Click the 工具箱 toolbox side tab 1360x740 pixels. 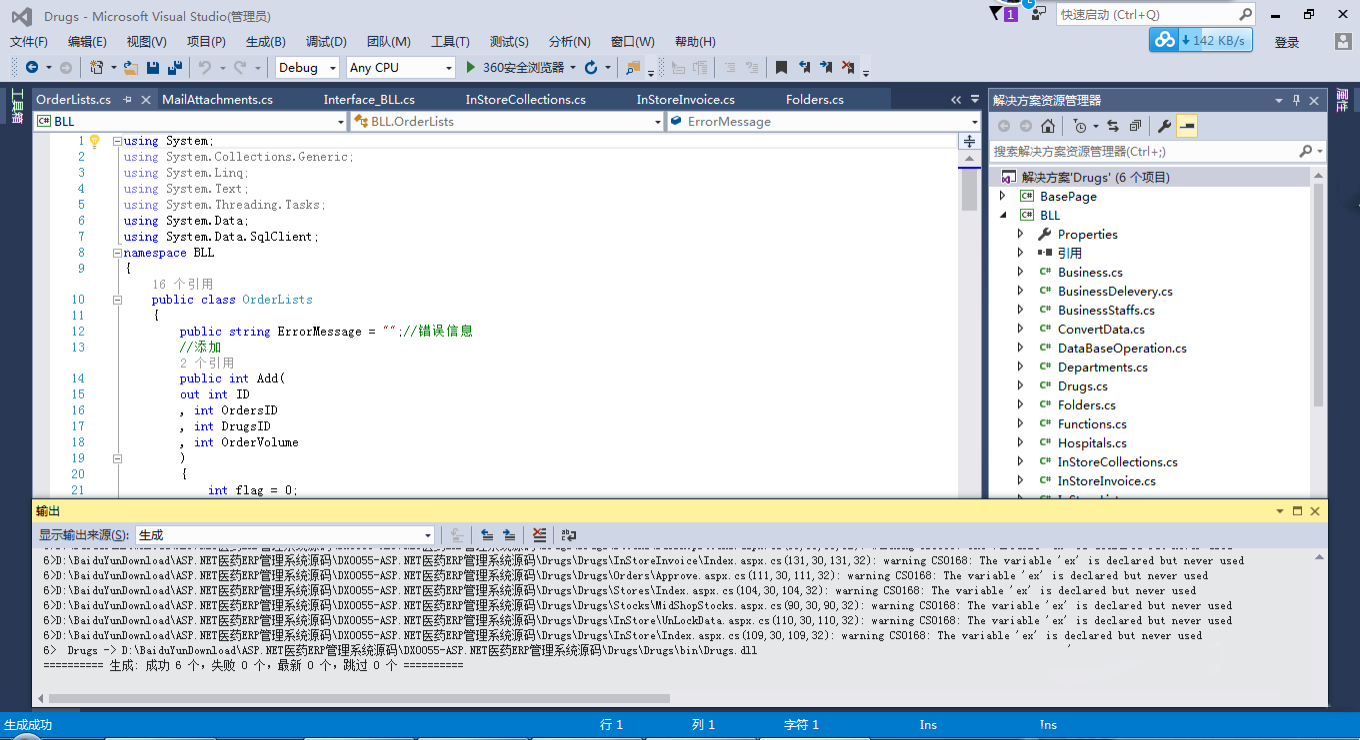click(x=16, y=106)
